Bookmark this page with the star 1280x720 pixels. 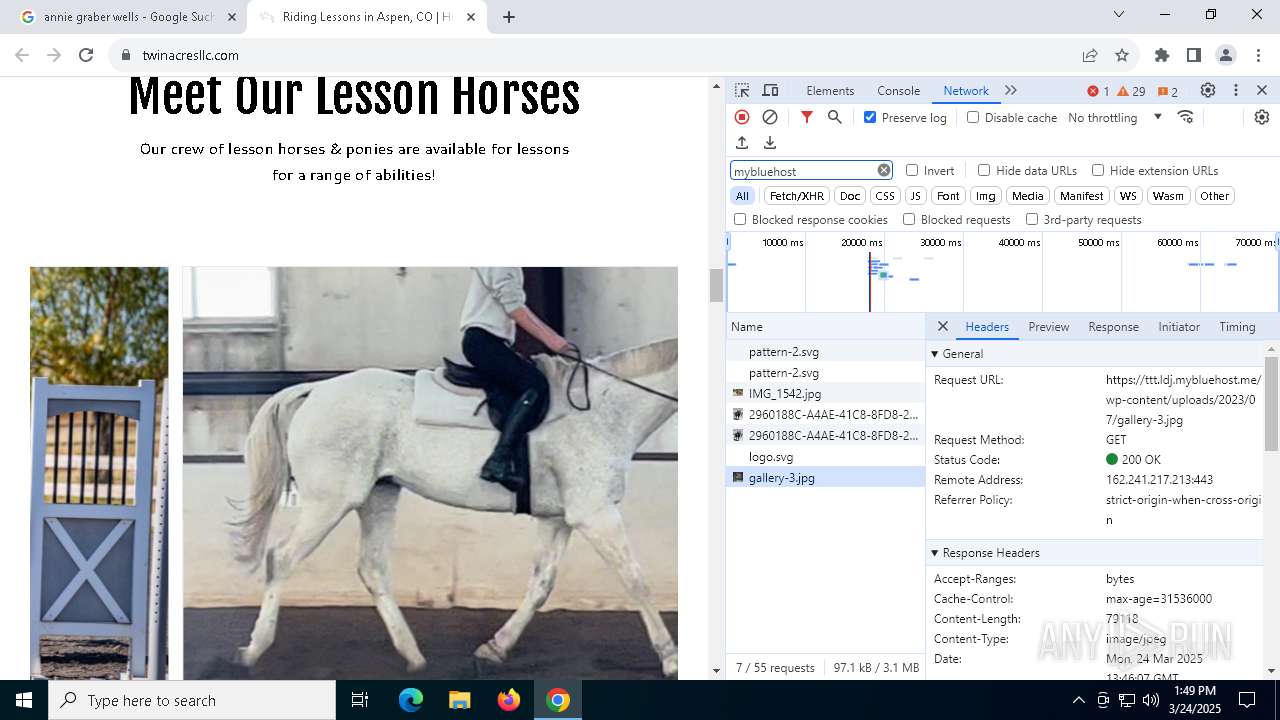click(x=1122, y=55)
